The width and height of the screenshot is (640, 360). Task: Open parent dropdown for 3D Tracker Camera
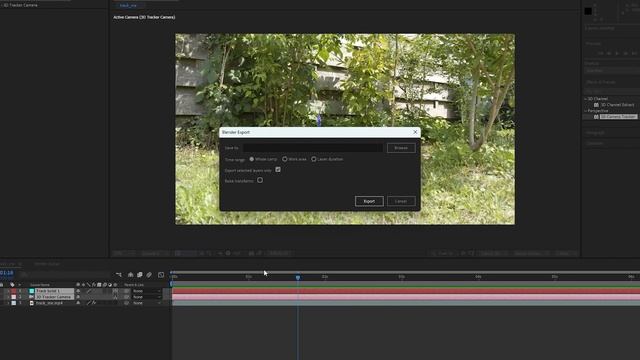(x=147, y=297)
